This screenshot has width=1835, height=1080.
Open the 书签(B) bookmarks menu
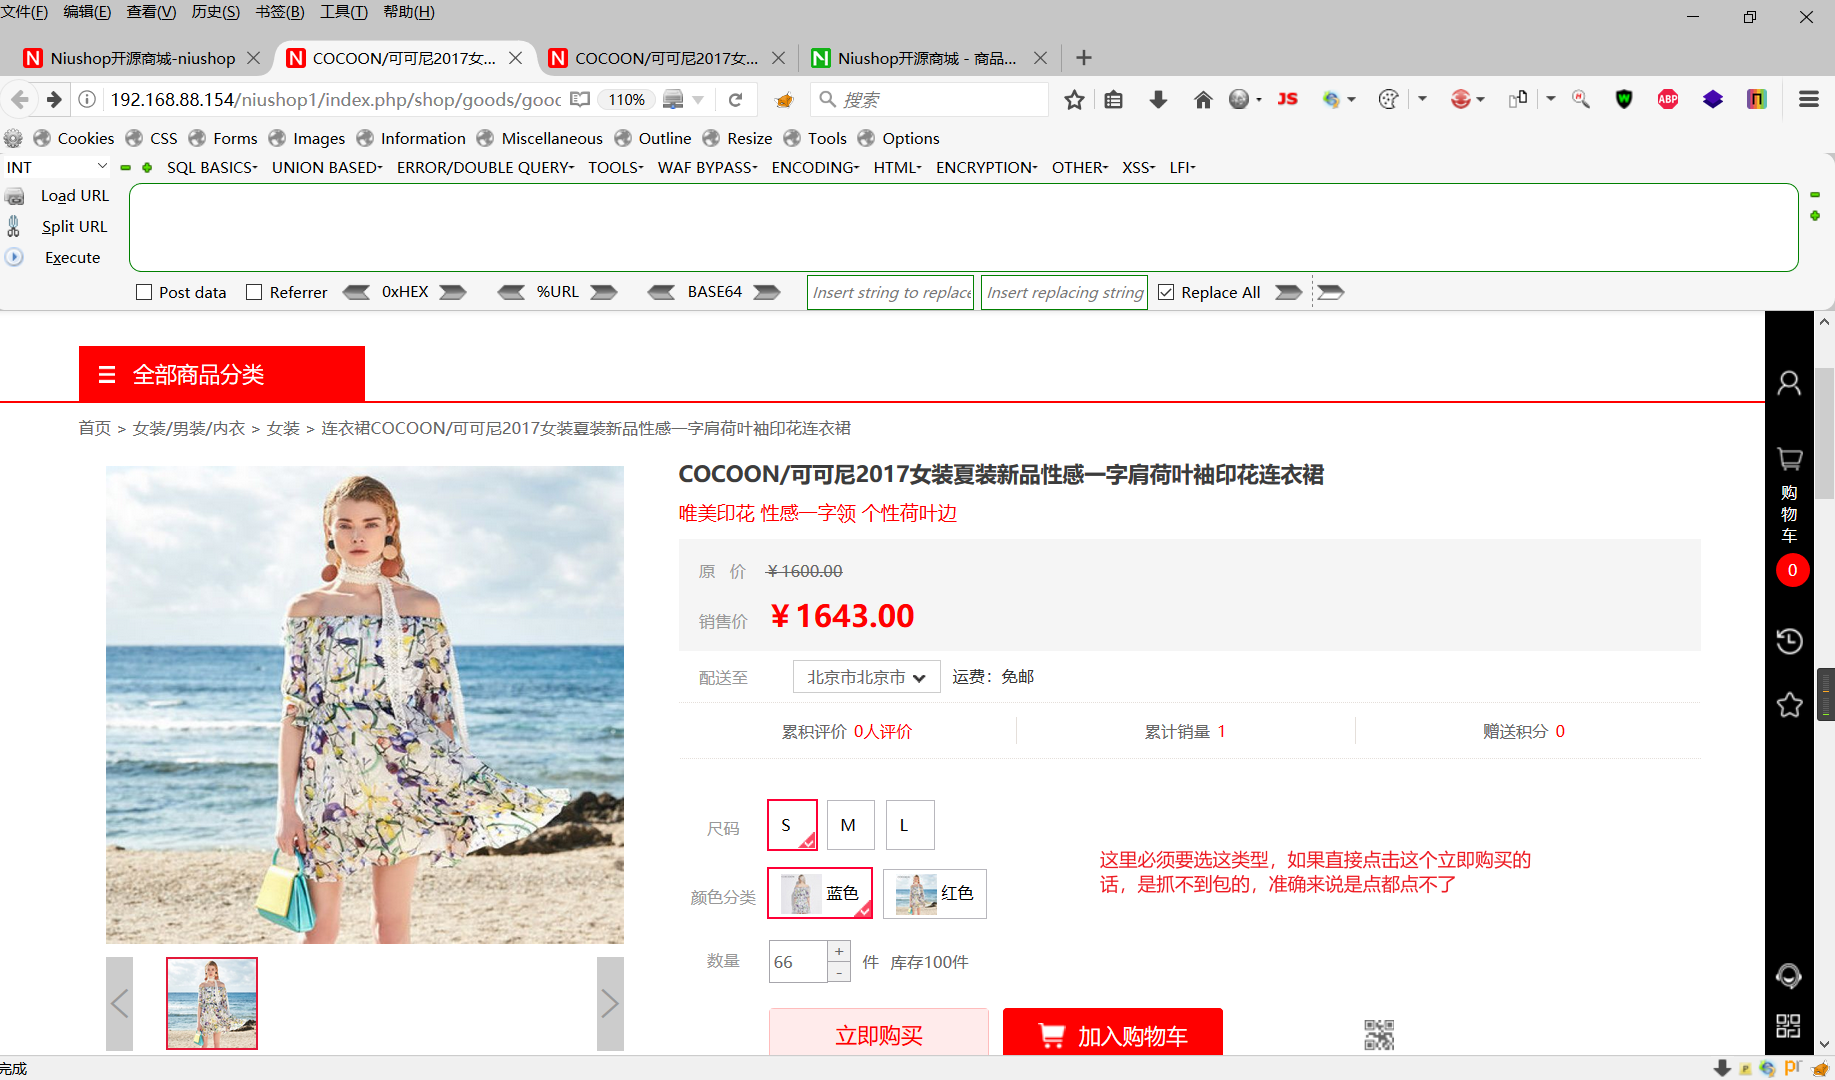click(x=280, y=12)
